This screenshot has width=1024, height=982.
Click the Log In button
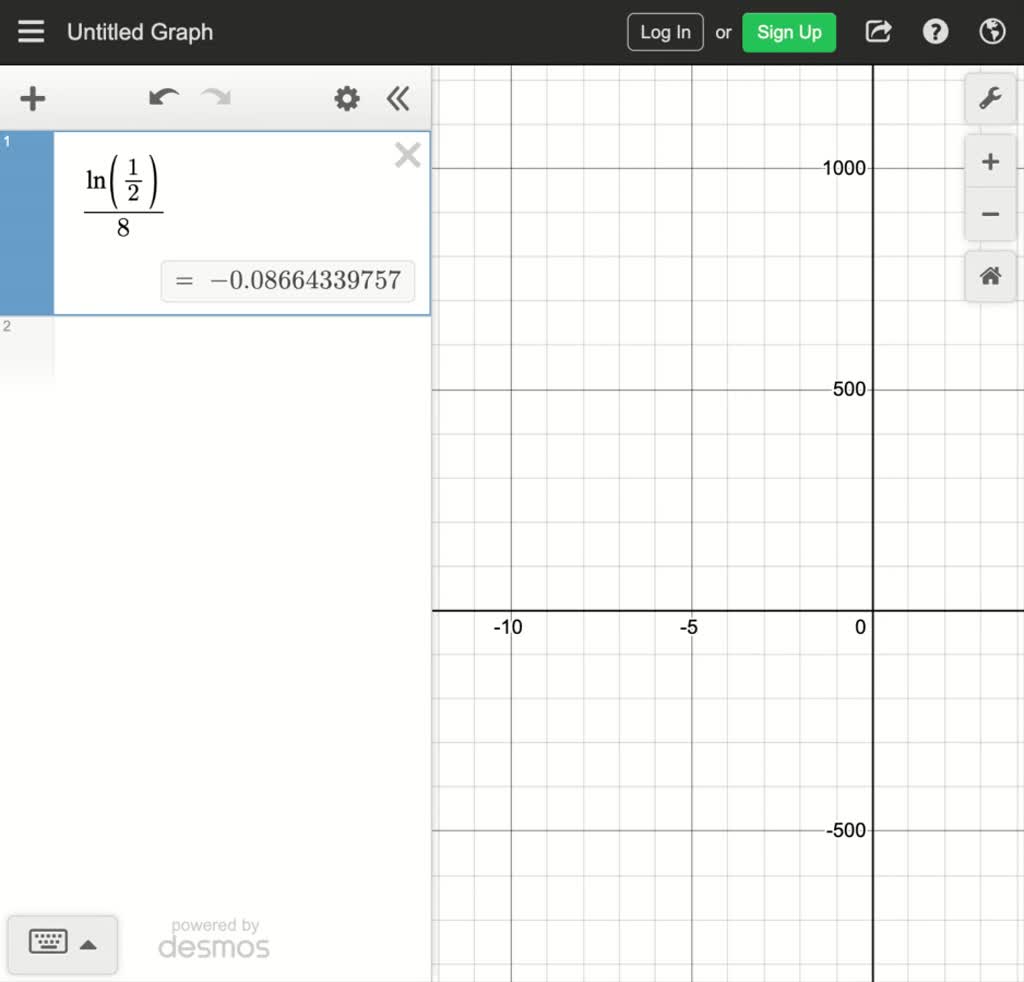pos(665,32)
